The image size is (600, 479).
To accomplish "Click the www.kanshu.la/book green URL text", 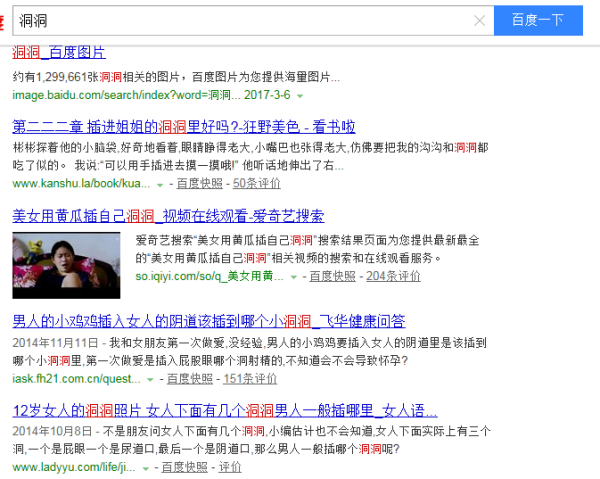I will tap(81, 183).
